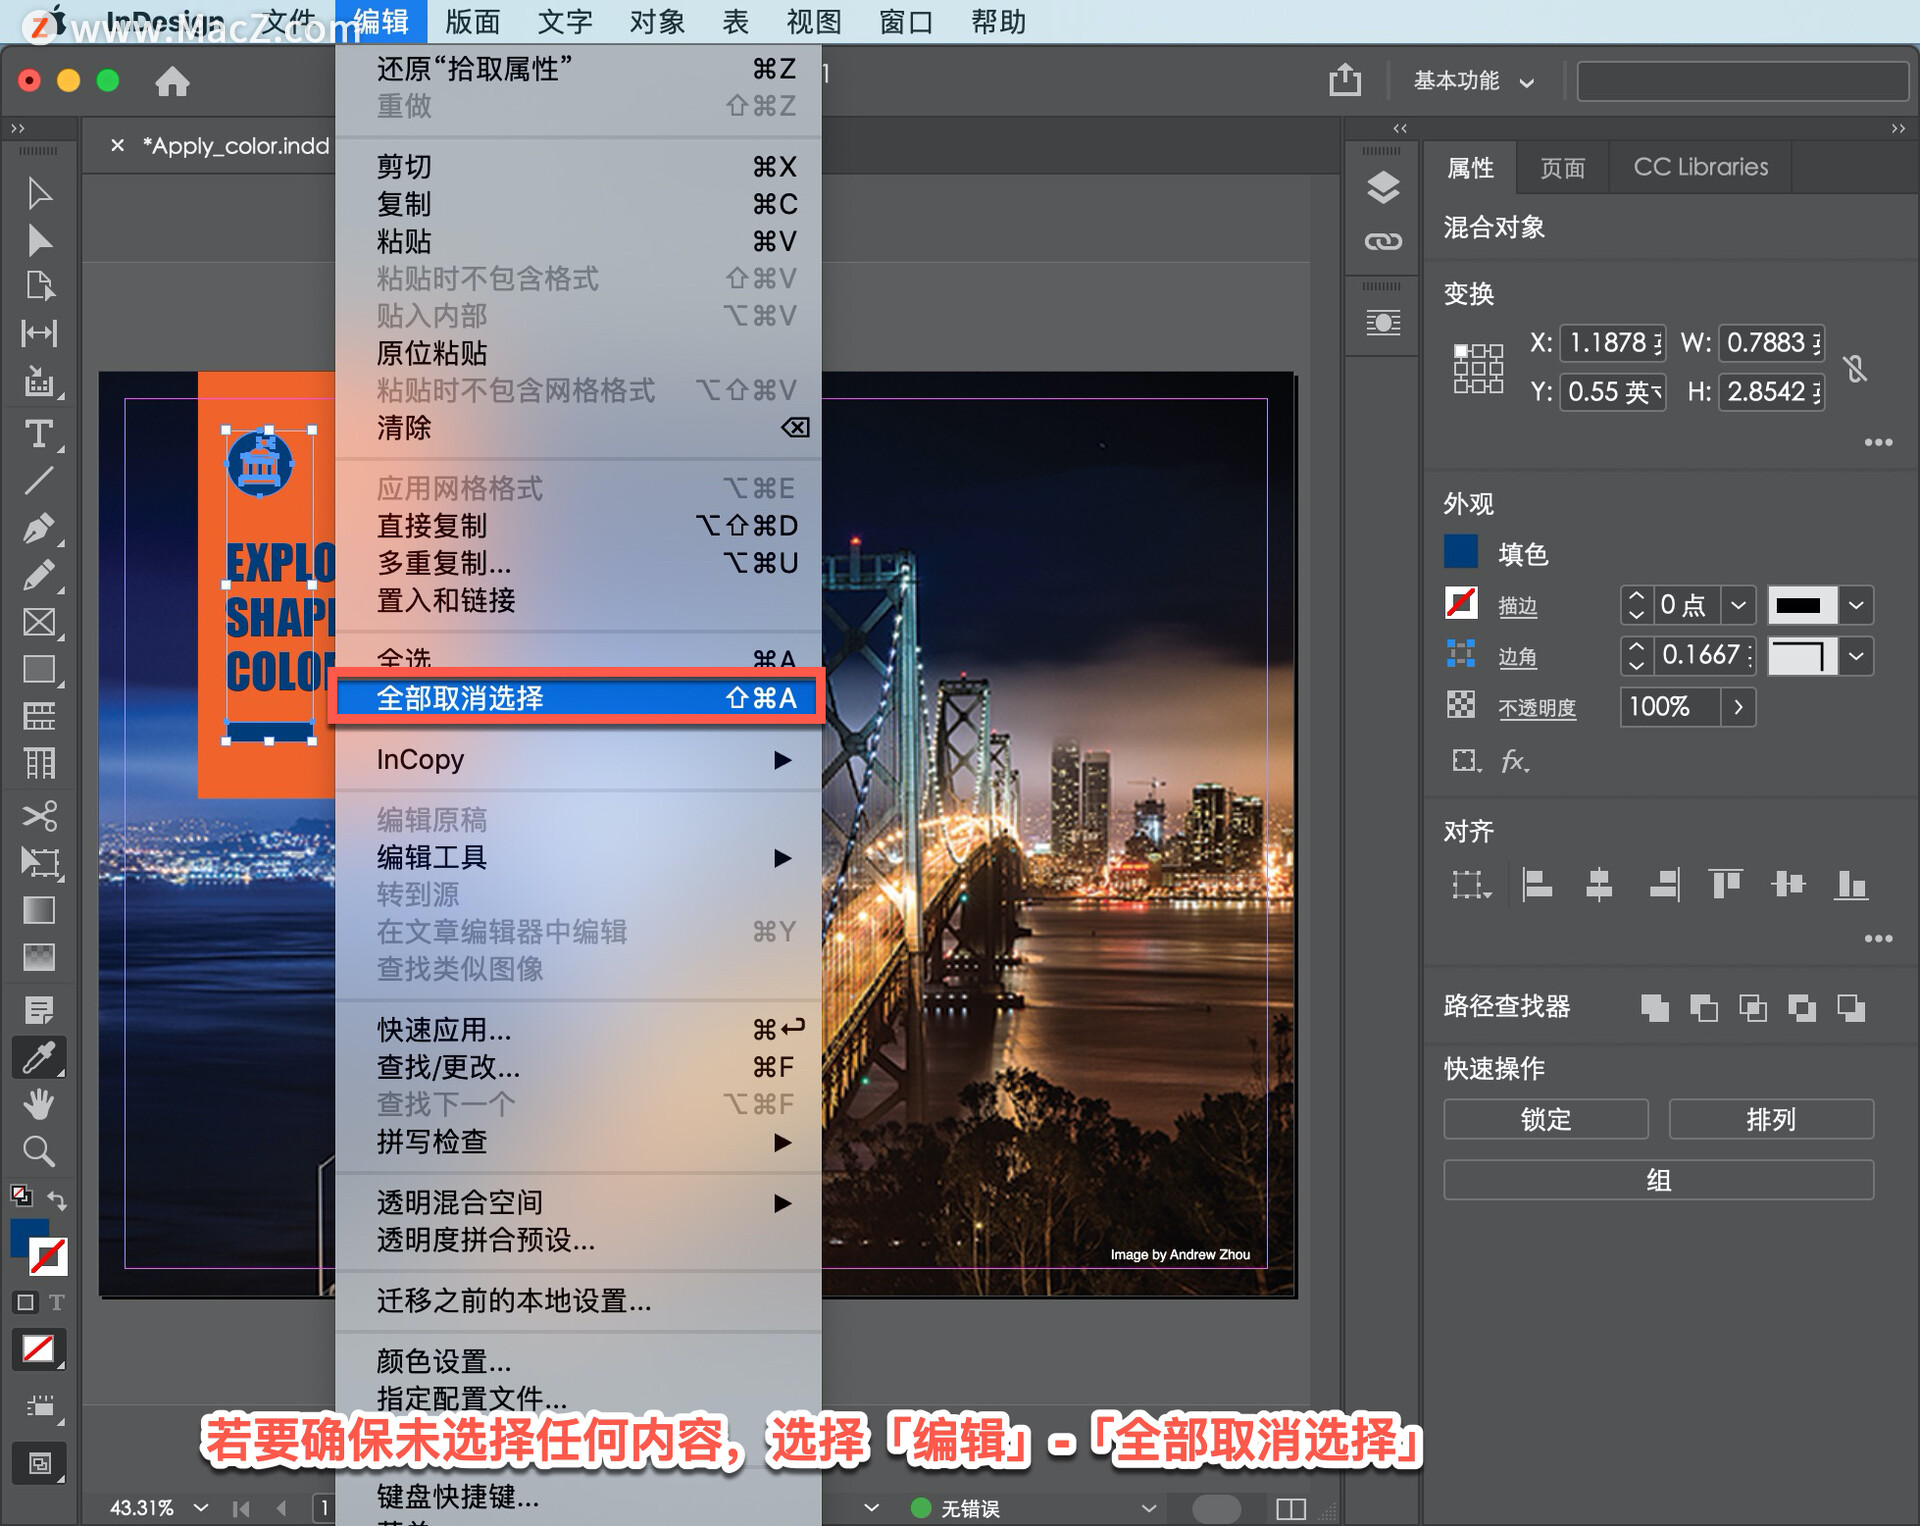Select the Zoom tool magnifier

[38, 1151]
